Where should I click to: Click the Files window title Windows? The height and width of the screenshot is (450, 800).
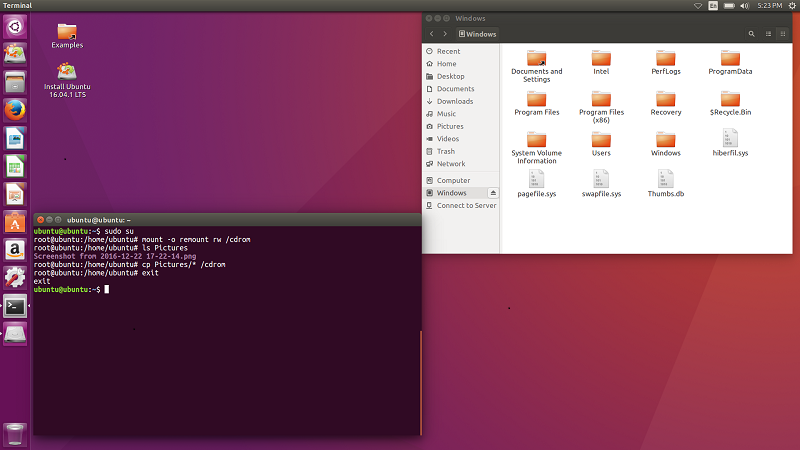point(470,18)
